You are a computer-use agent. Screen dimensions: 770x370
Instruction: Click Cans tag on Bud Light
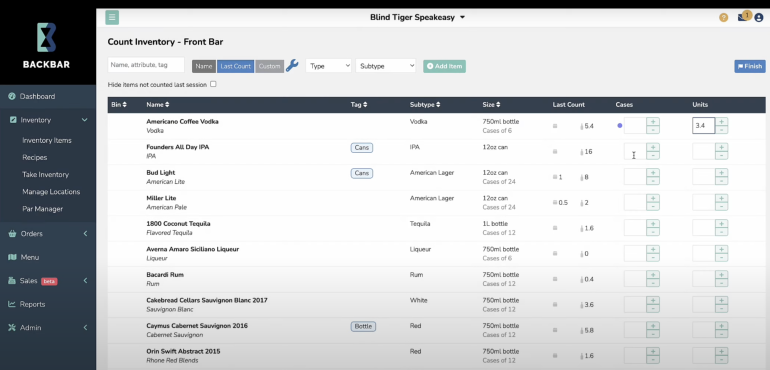click(361, 173)
